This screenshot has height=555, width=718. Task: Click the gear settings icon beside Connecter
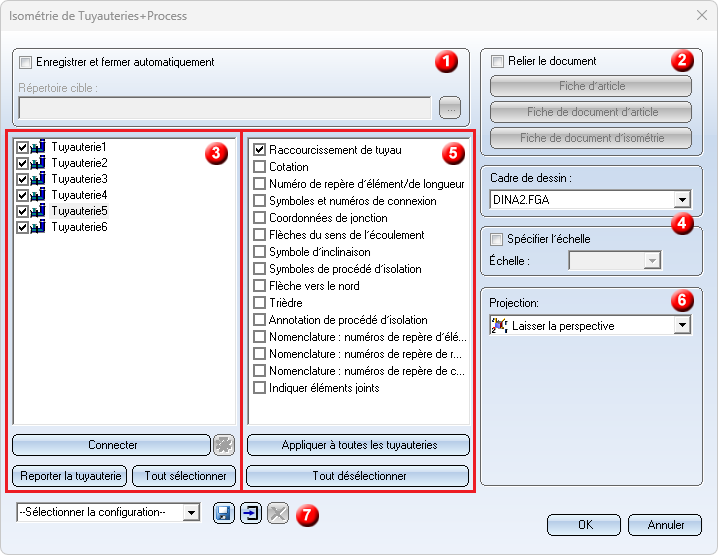[224, 445]
